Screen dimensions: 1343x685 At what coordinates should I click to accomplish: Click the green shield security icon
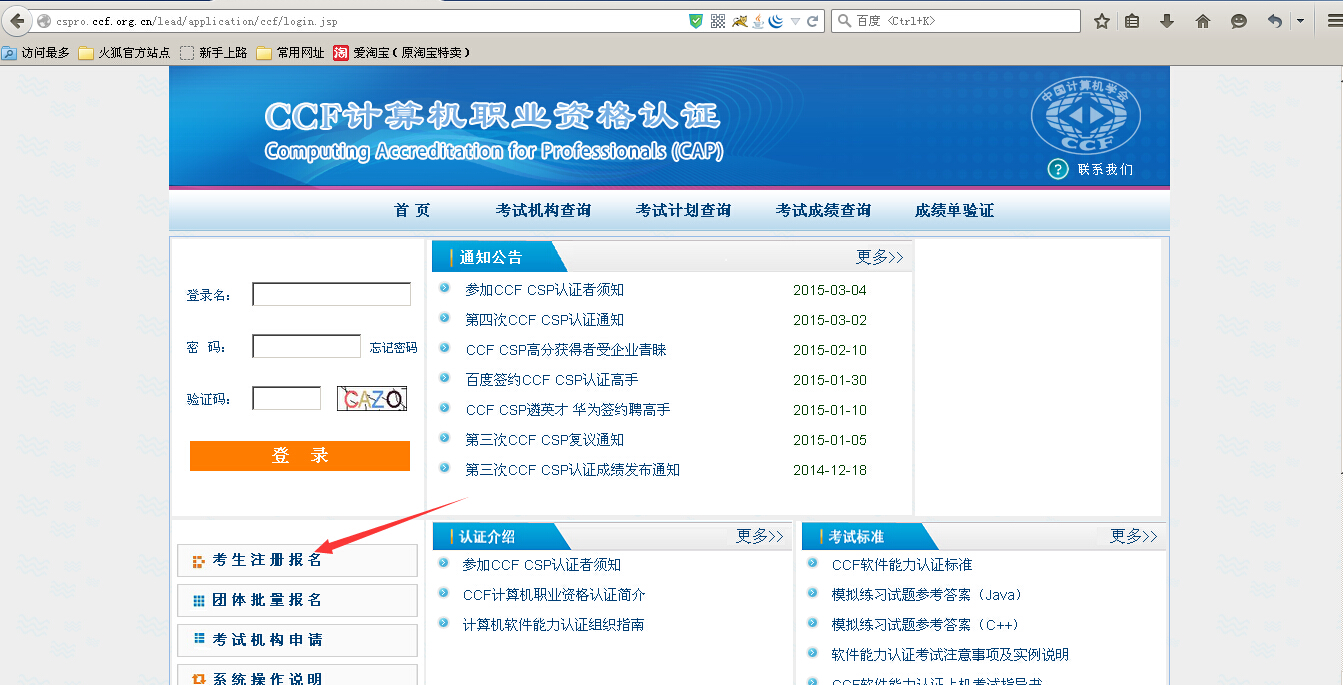[696, 21]
